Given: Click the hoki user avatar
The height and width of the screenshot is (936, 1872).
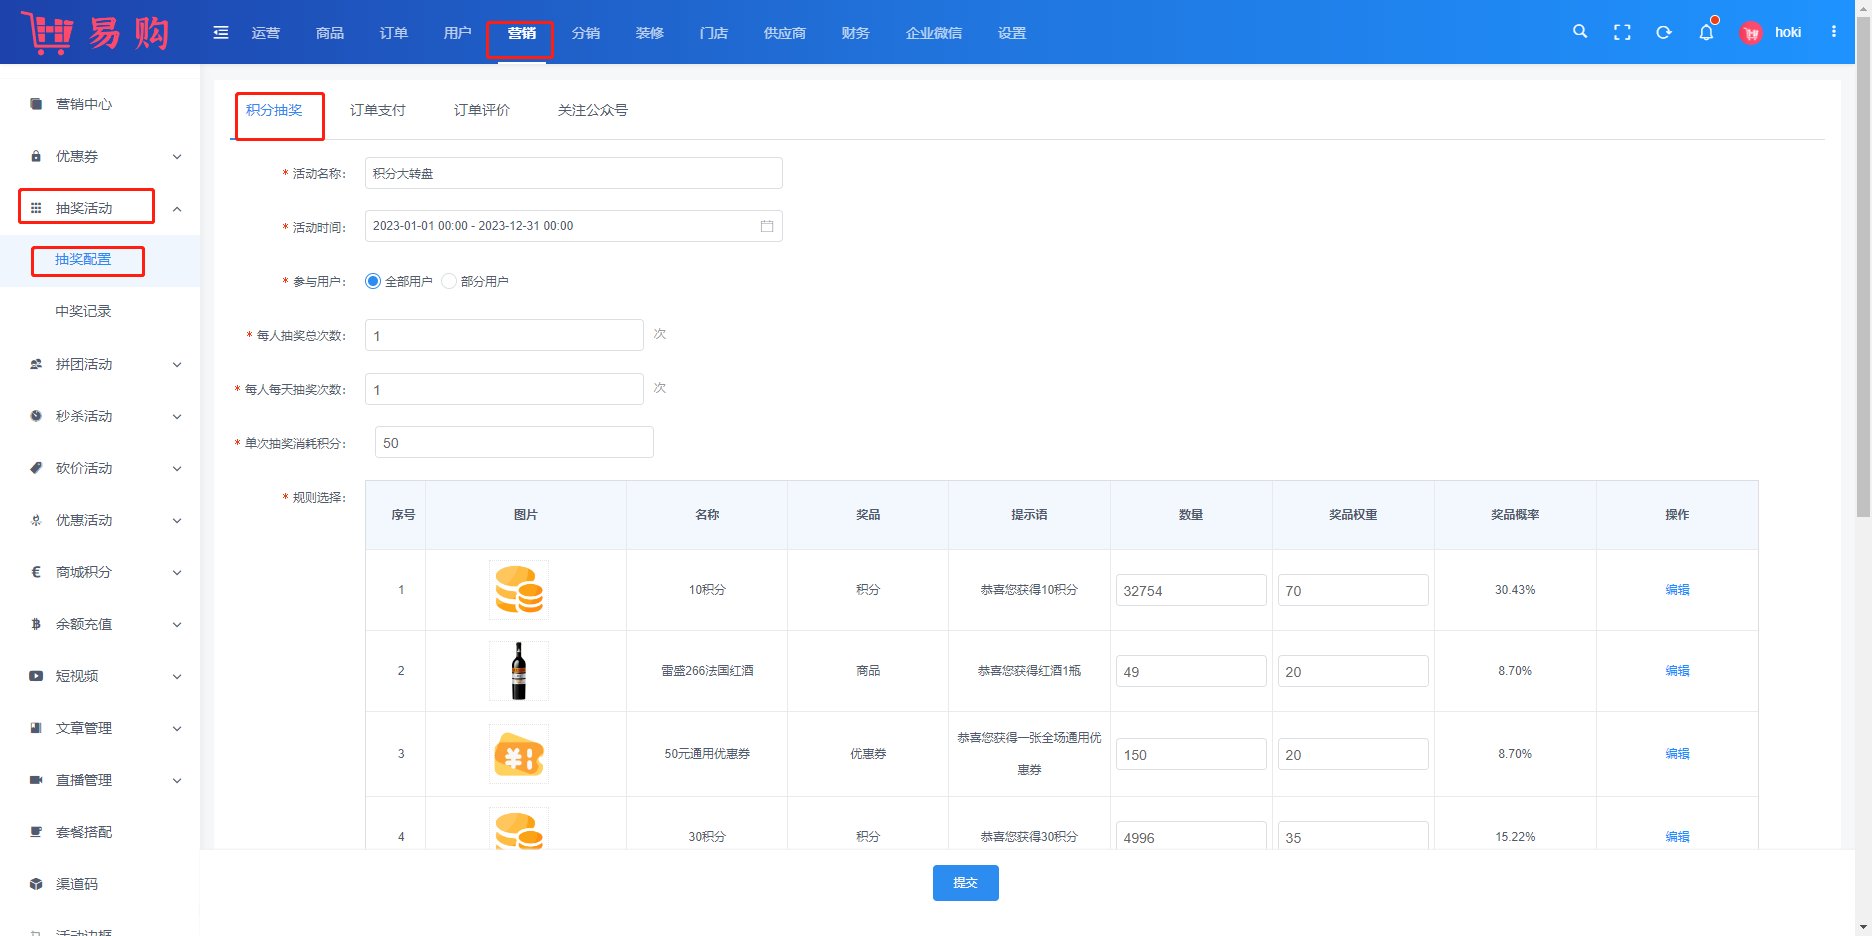Looking at the screenshot, I should click(1751, 33).
